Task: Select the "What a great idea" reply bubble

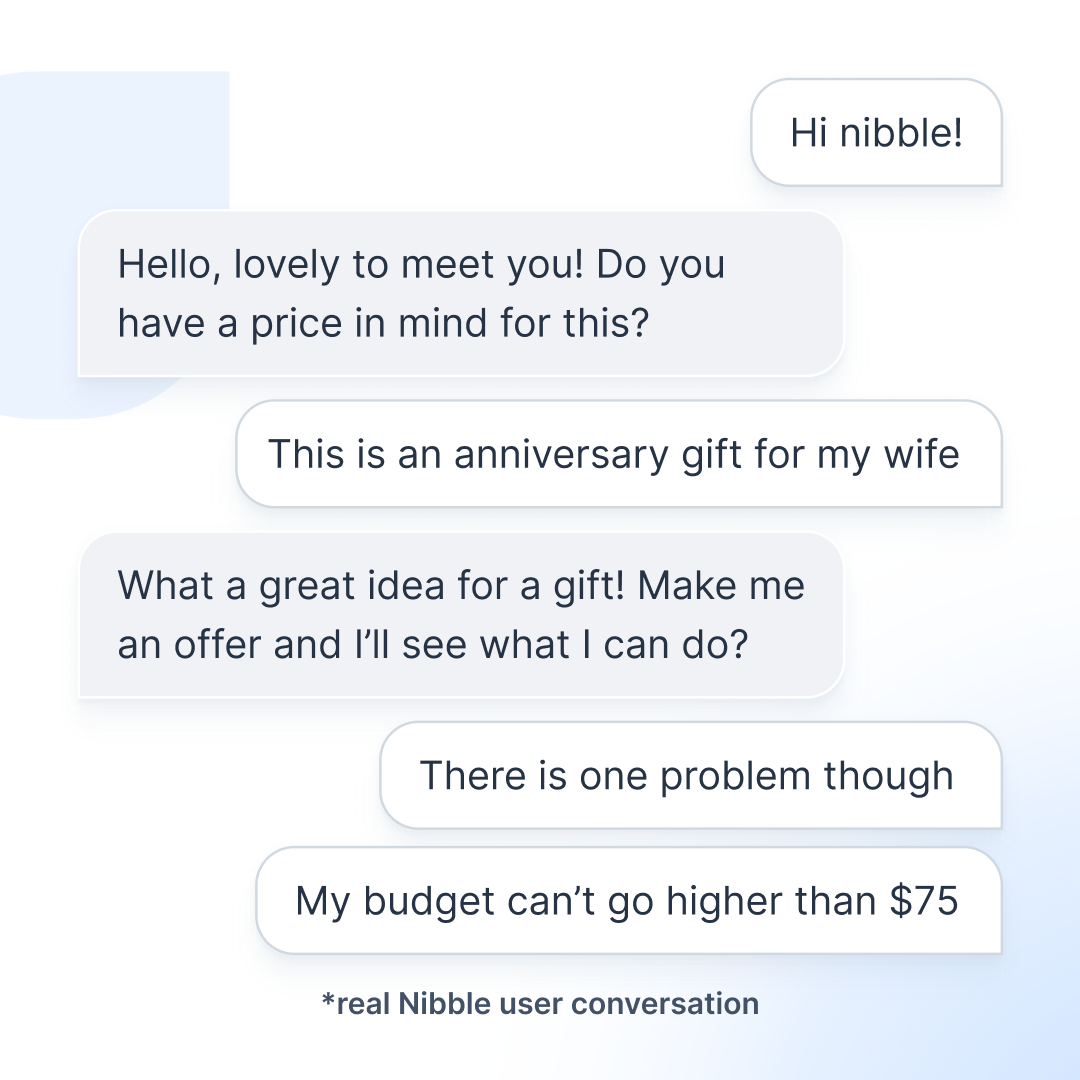Action: [x=460, y=614]
